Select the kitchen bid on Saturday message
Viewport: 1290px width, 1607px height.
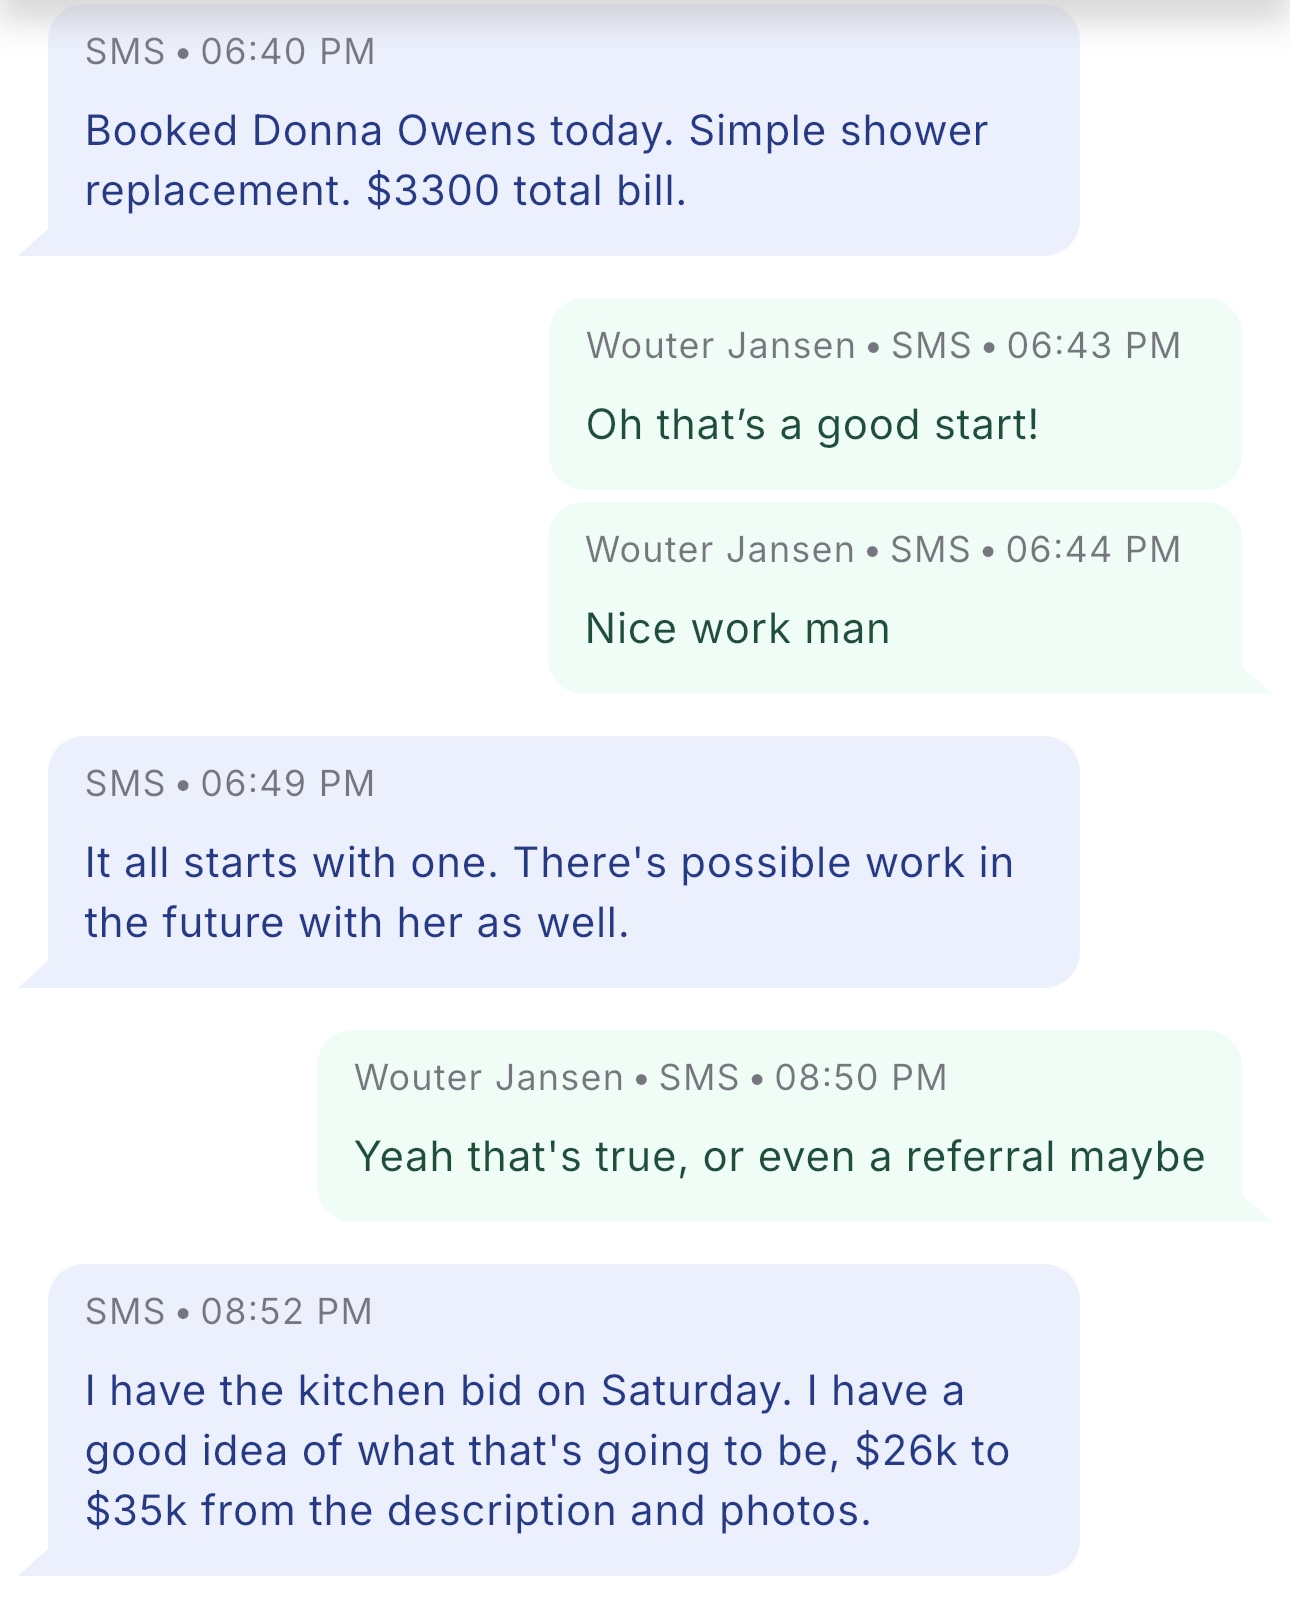coord(547,1450)
